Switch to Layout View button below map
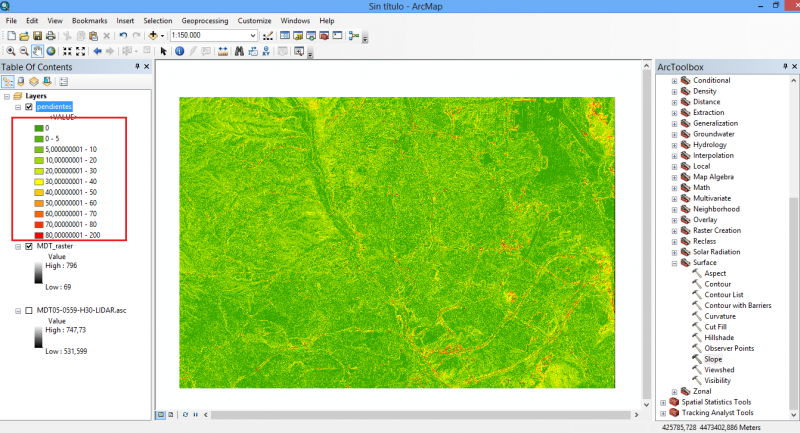Screen dimensions: 800x433 click(171, 415)
